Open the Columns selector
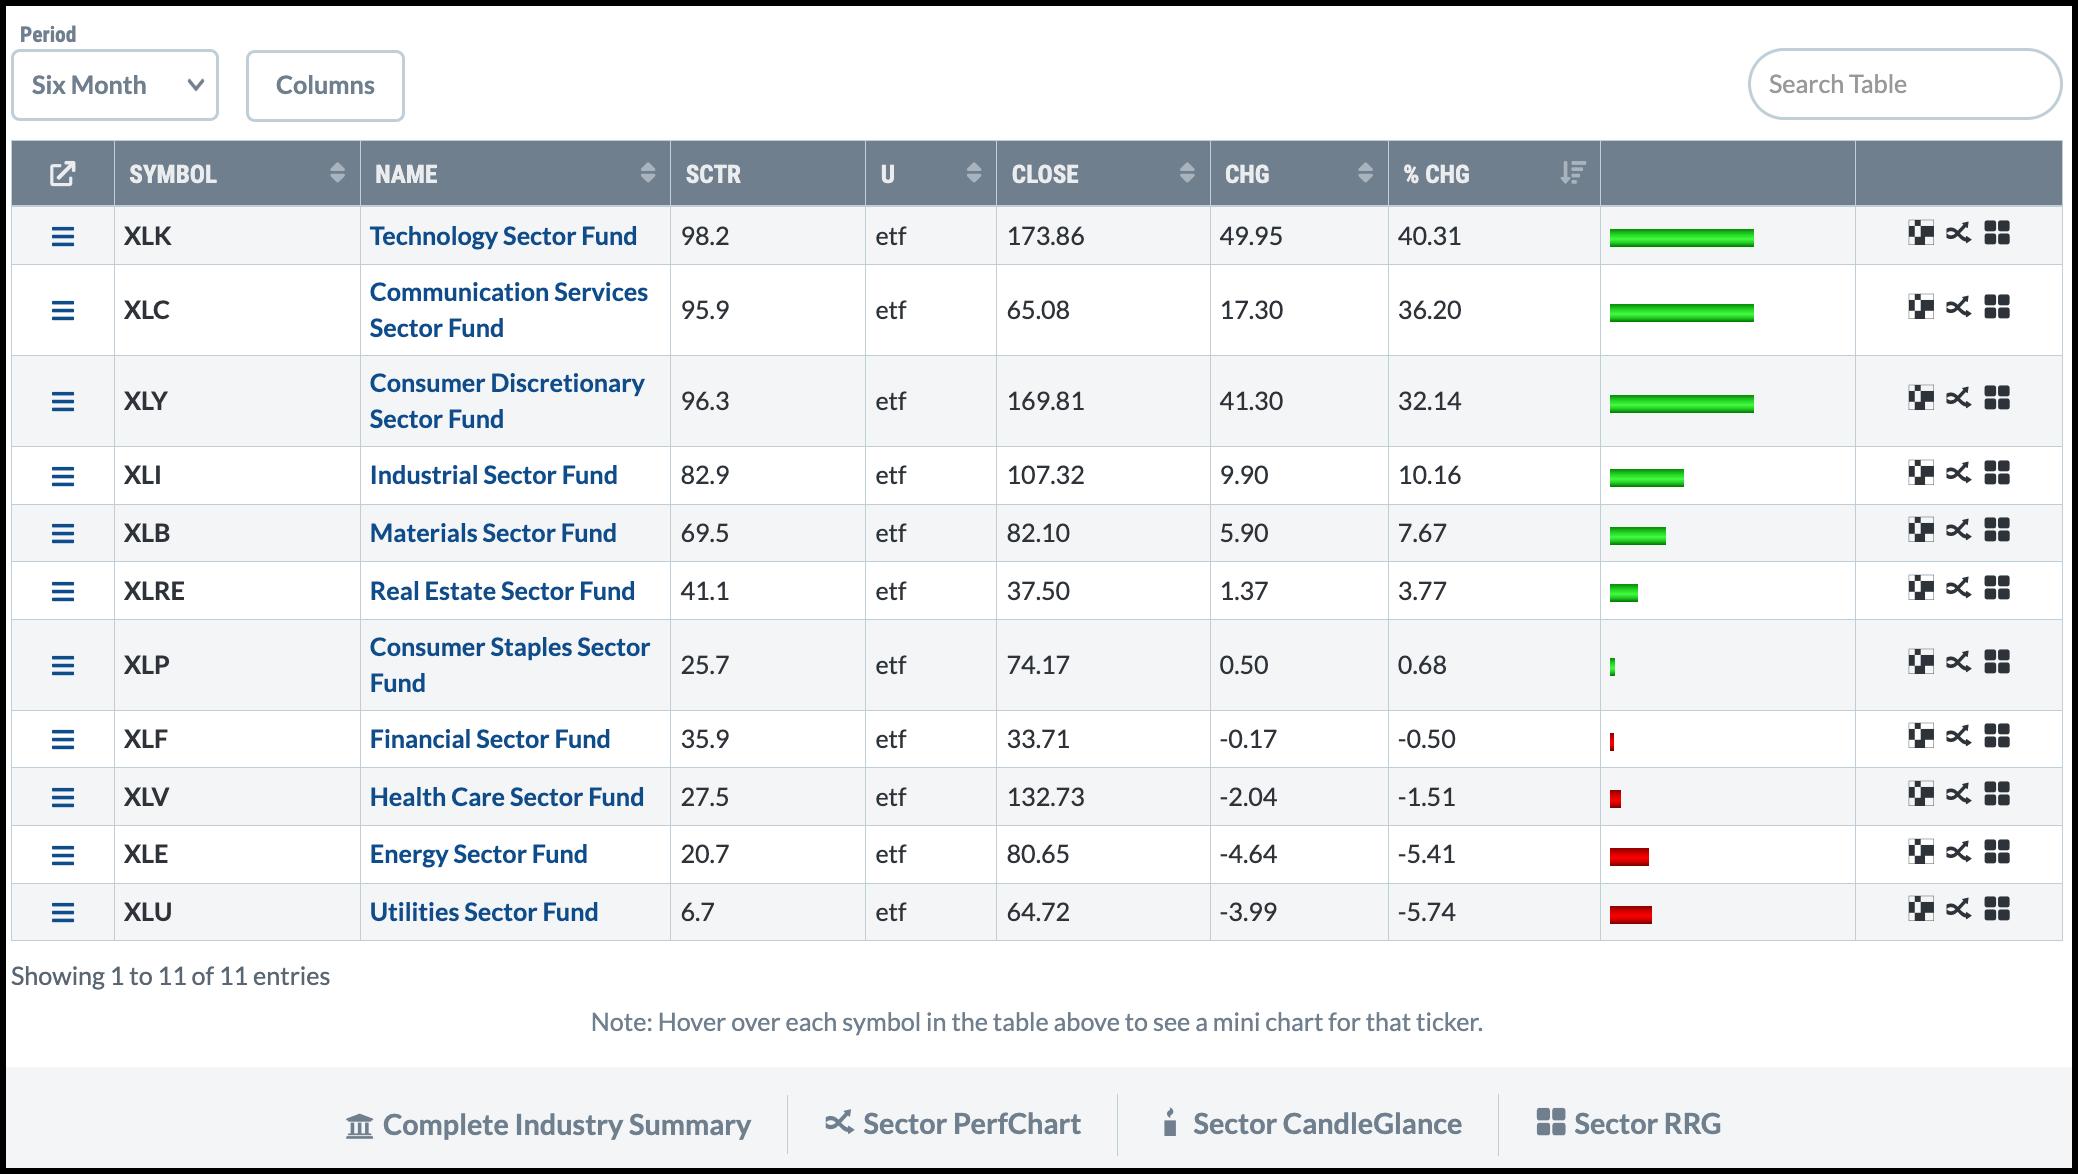 point(325,85)
